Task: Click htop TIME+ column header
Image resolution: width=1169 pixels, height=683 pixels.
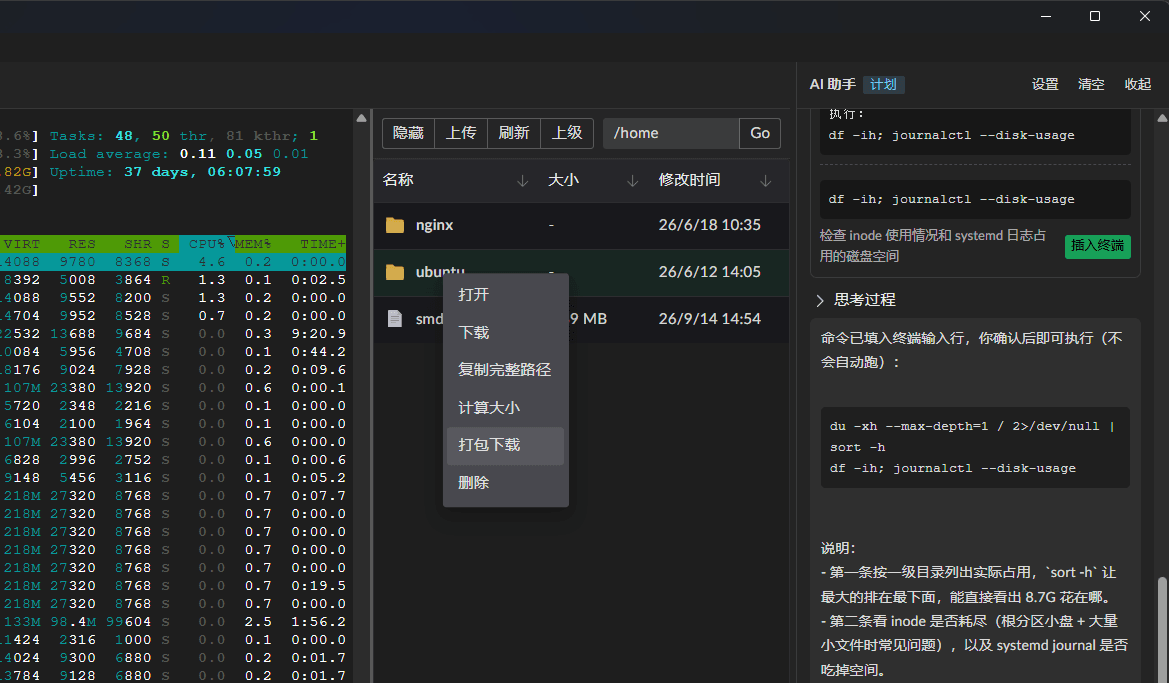Action: pos(323,244)
